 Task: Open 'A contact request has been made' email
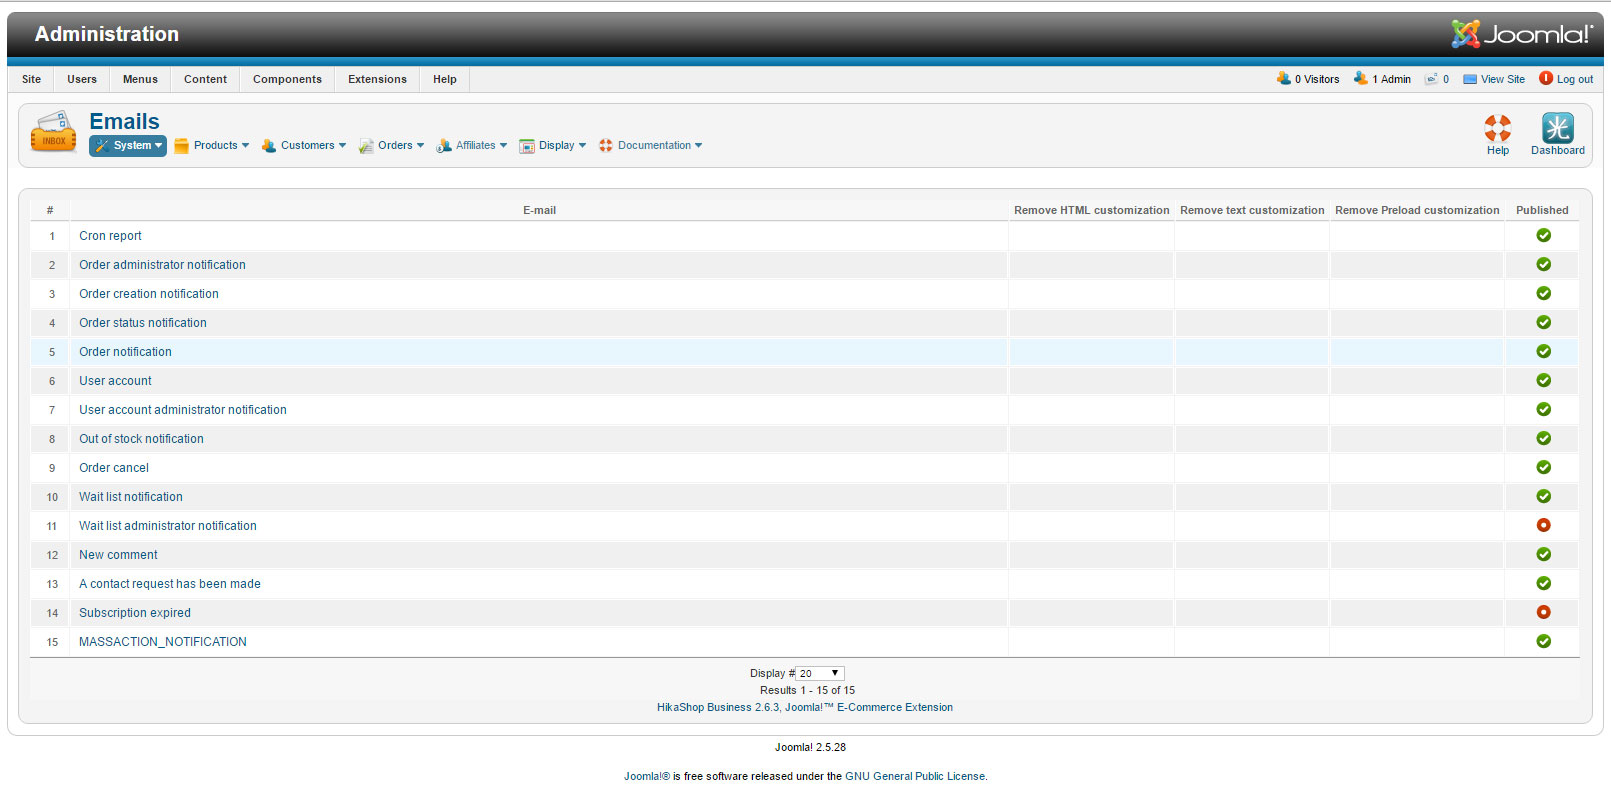pos(170,584)
